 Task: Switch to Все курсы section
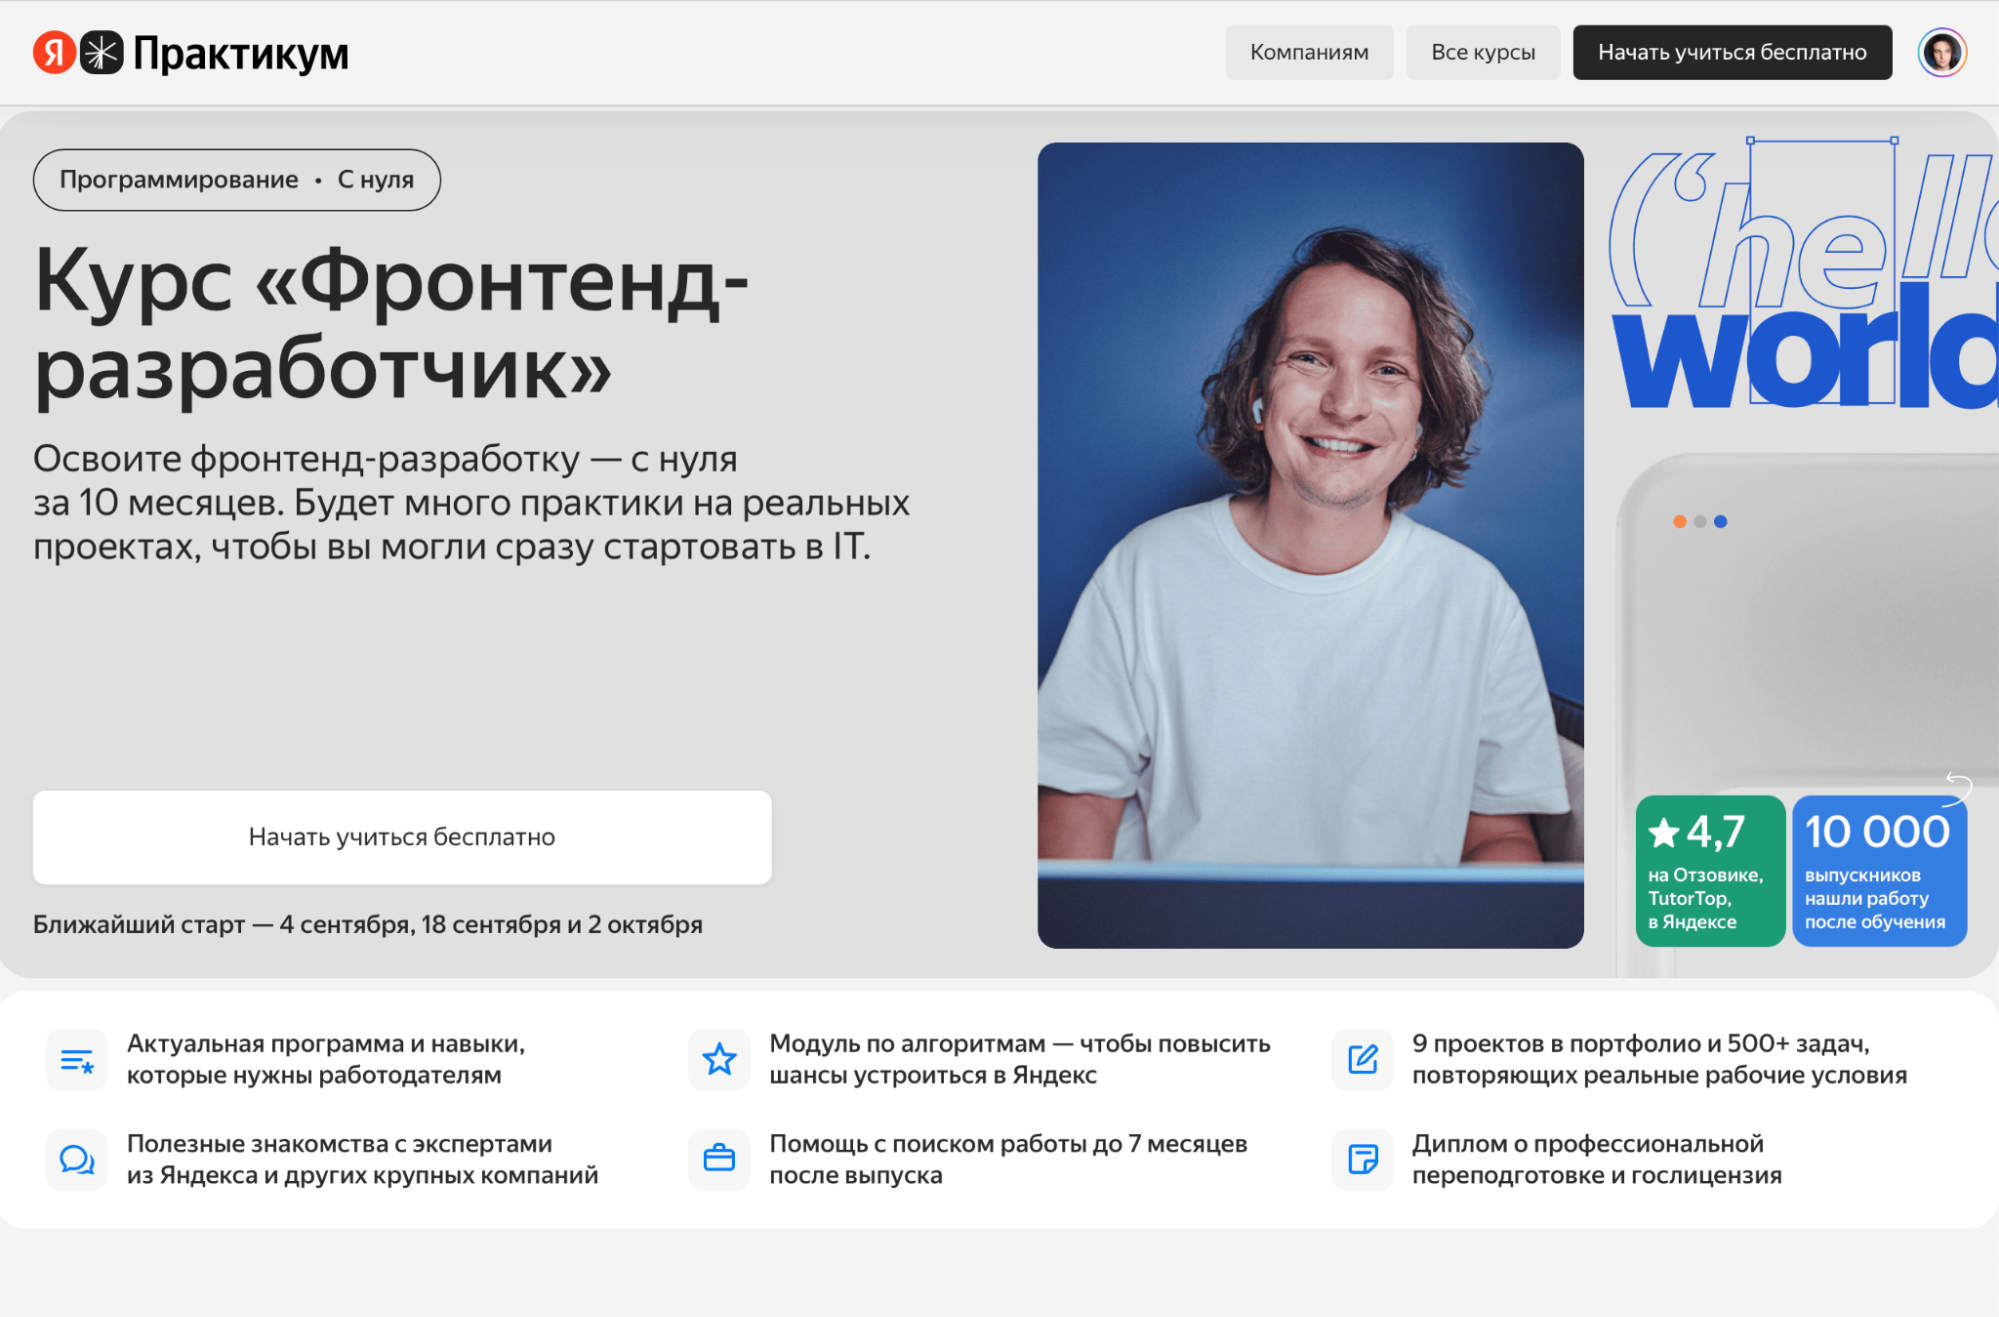tap(1483, 52)
